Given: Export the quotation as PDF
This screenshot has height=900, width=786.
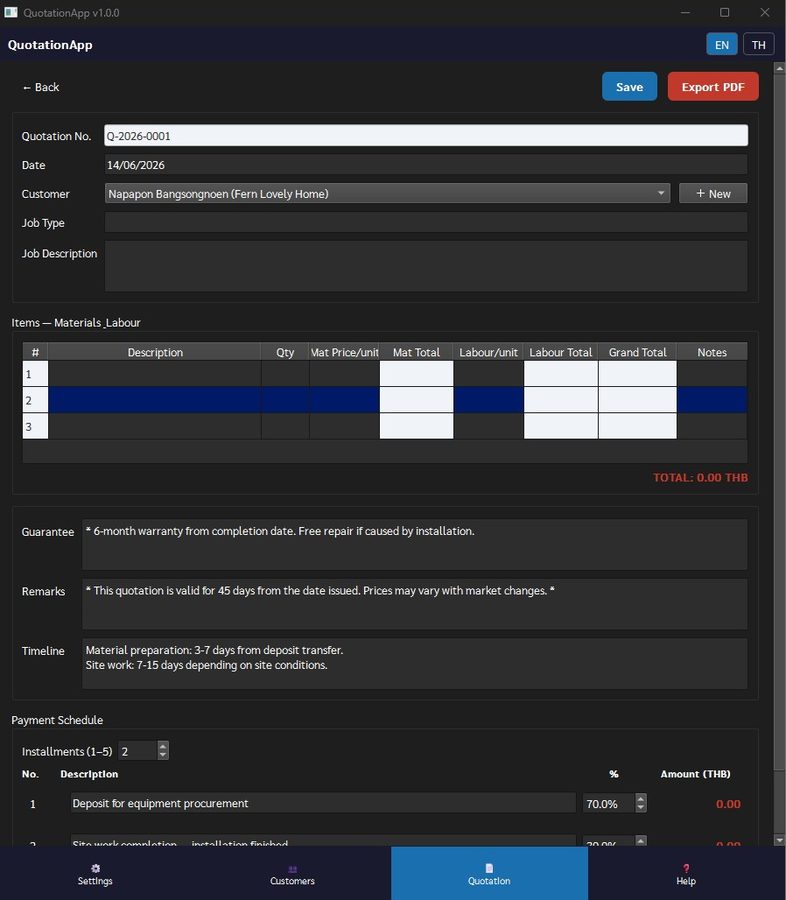Looking at the screenshot, I should tap(713, 87).
